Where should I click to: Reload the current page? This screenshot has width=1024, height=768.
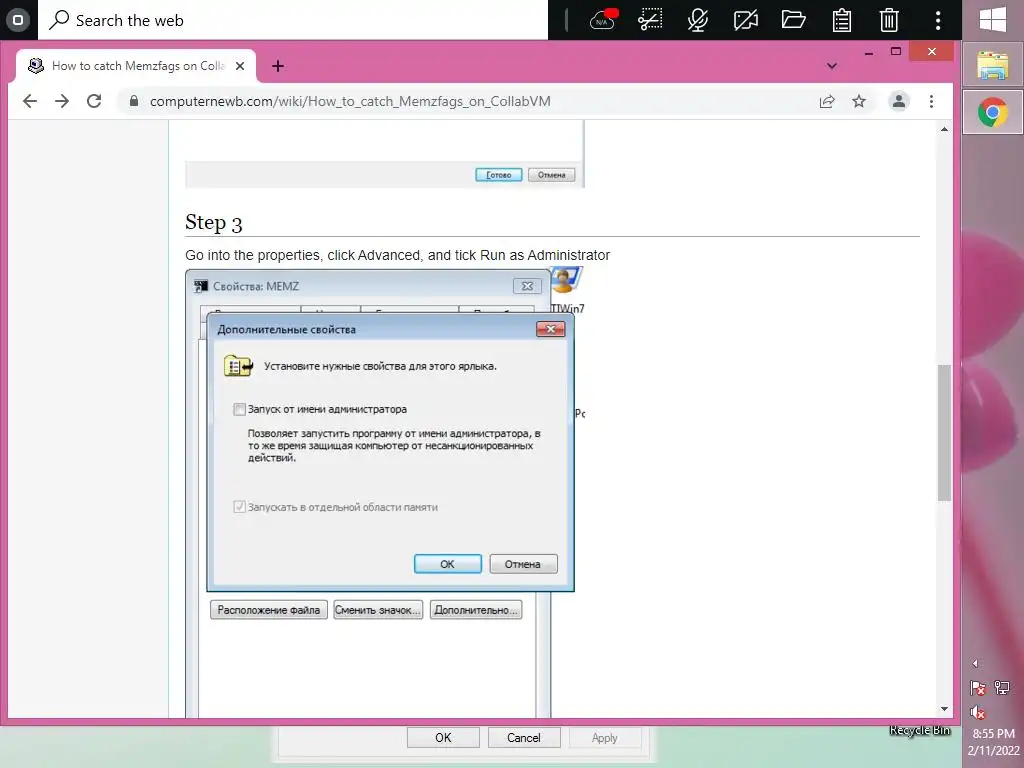[x=94, y=101]
